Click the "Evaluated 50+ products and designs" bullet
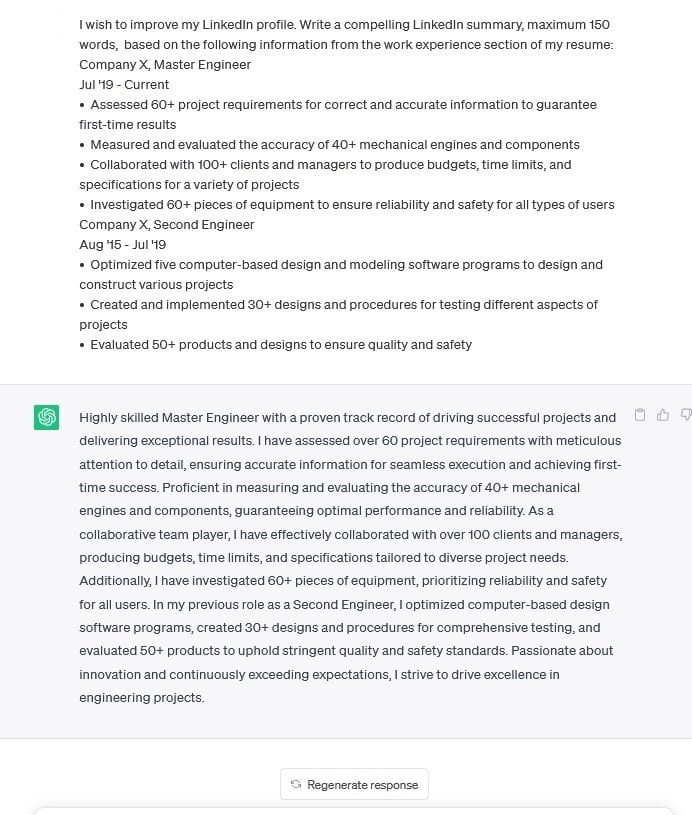This screenshot has height=815, width=692. (x=281, y=345)
